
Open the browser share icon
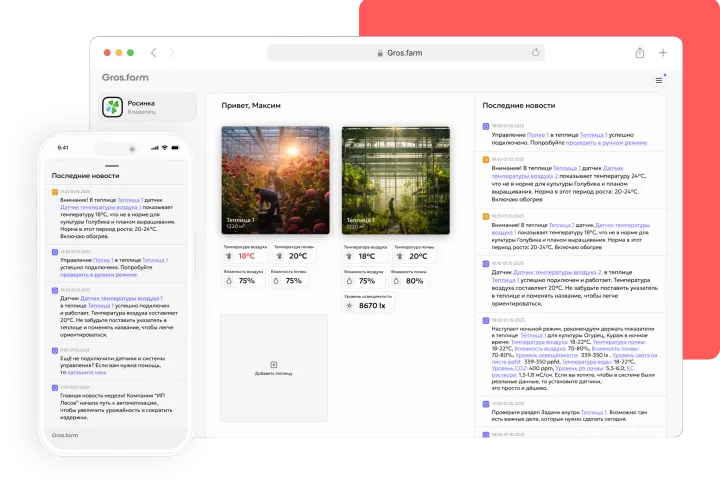tap(640, 53)
